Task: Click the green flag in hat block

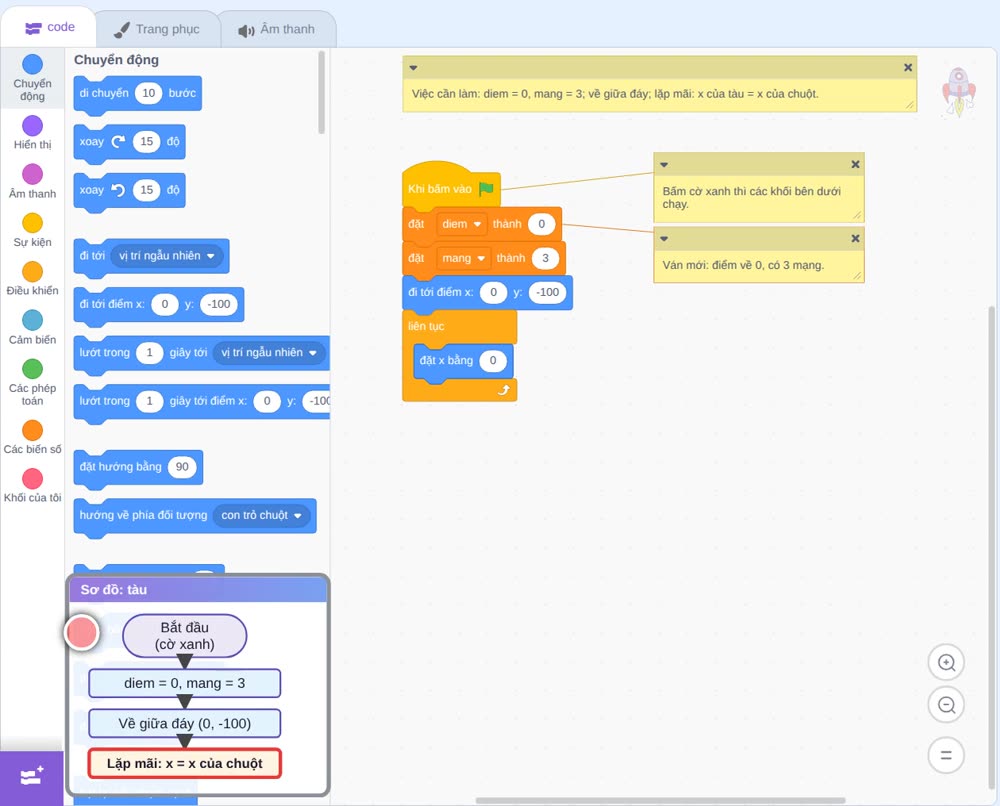Action: pyautogui.click(x=486, y=188)
